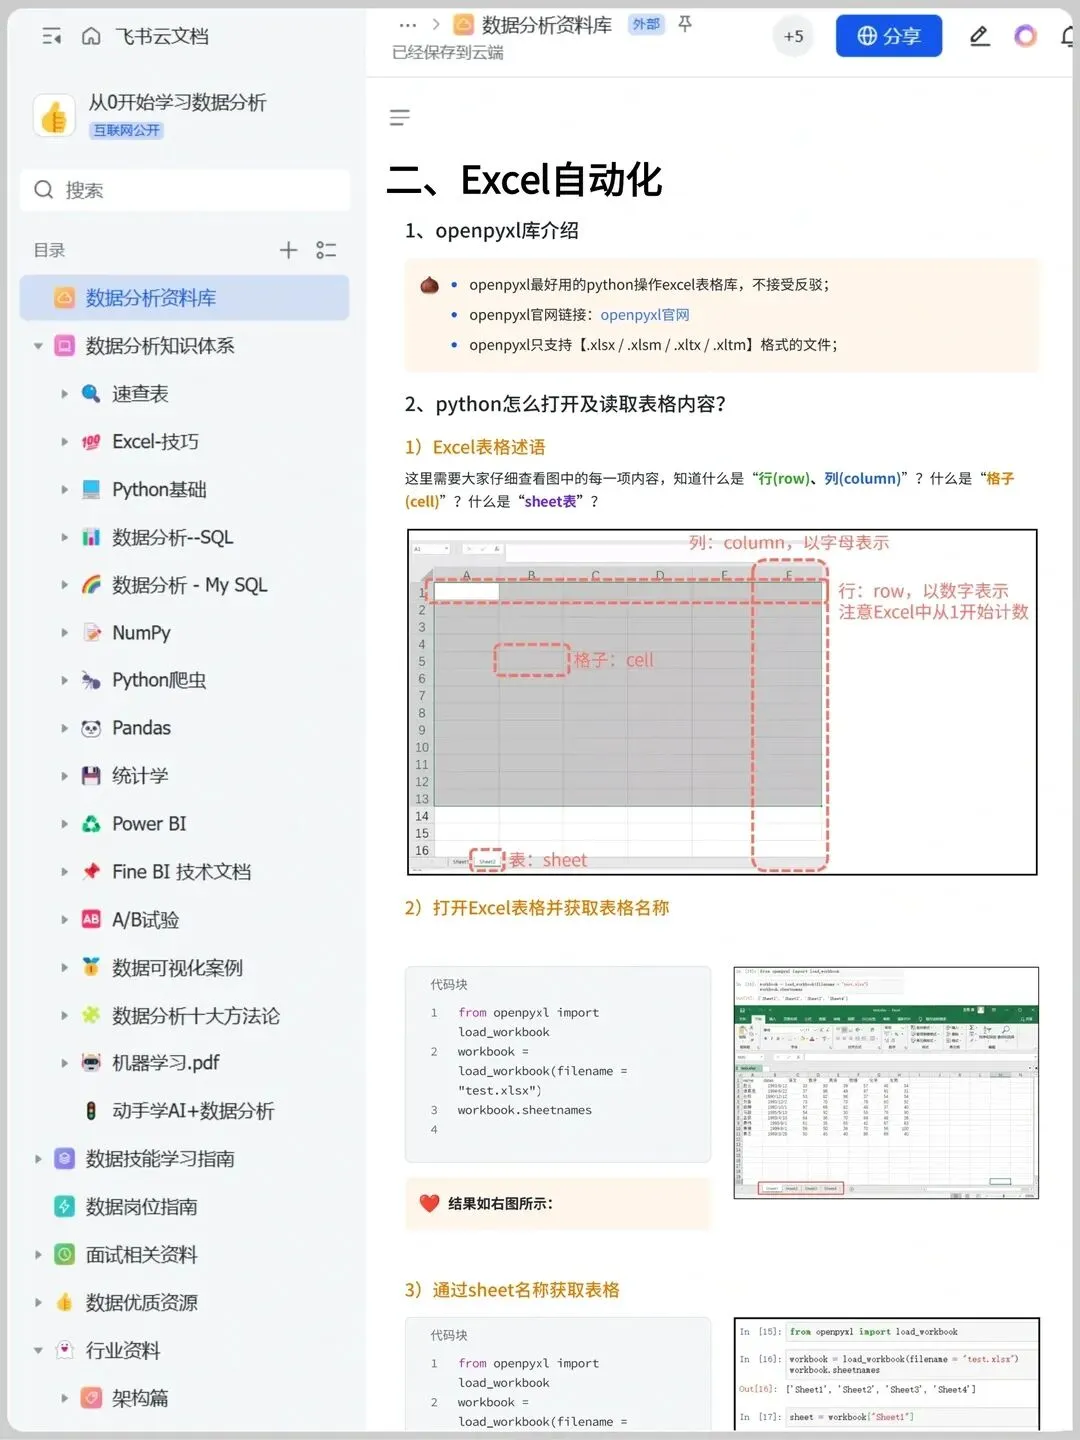Click the +5 collaborators badge
The width and height of the screenshot is (1080, 1440).
coord(793,36)
